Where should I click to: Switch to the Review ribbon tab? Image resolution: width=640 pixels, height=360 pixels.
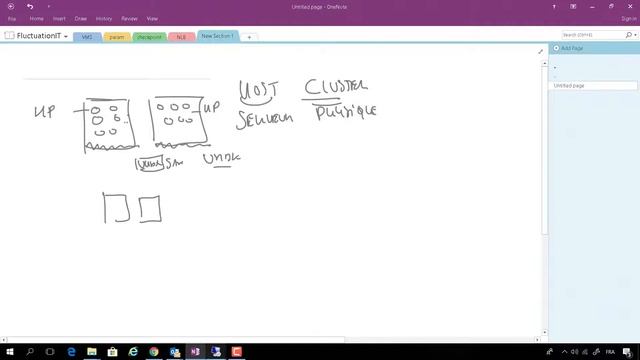coord(129,19)
